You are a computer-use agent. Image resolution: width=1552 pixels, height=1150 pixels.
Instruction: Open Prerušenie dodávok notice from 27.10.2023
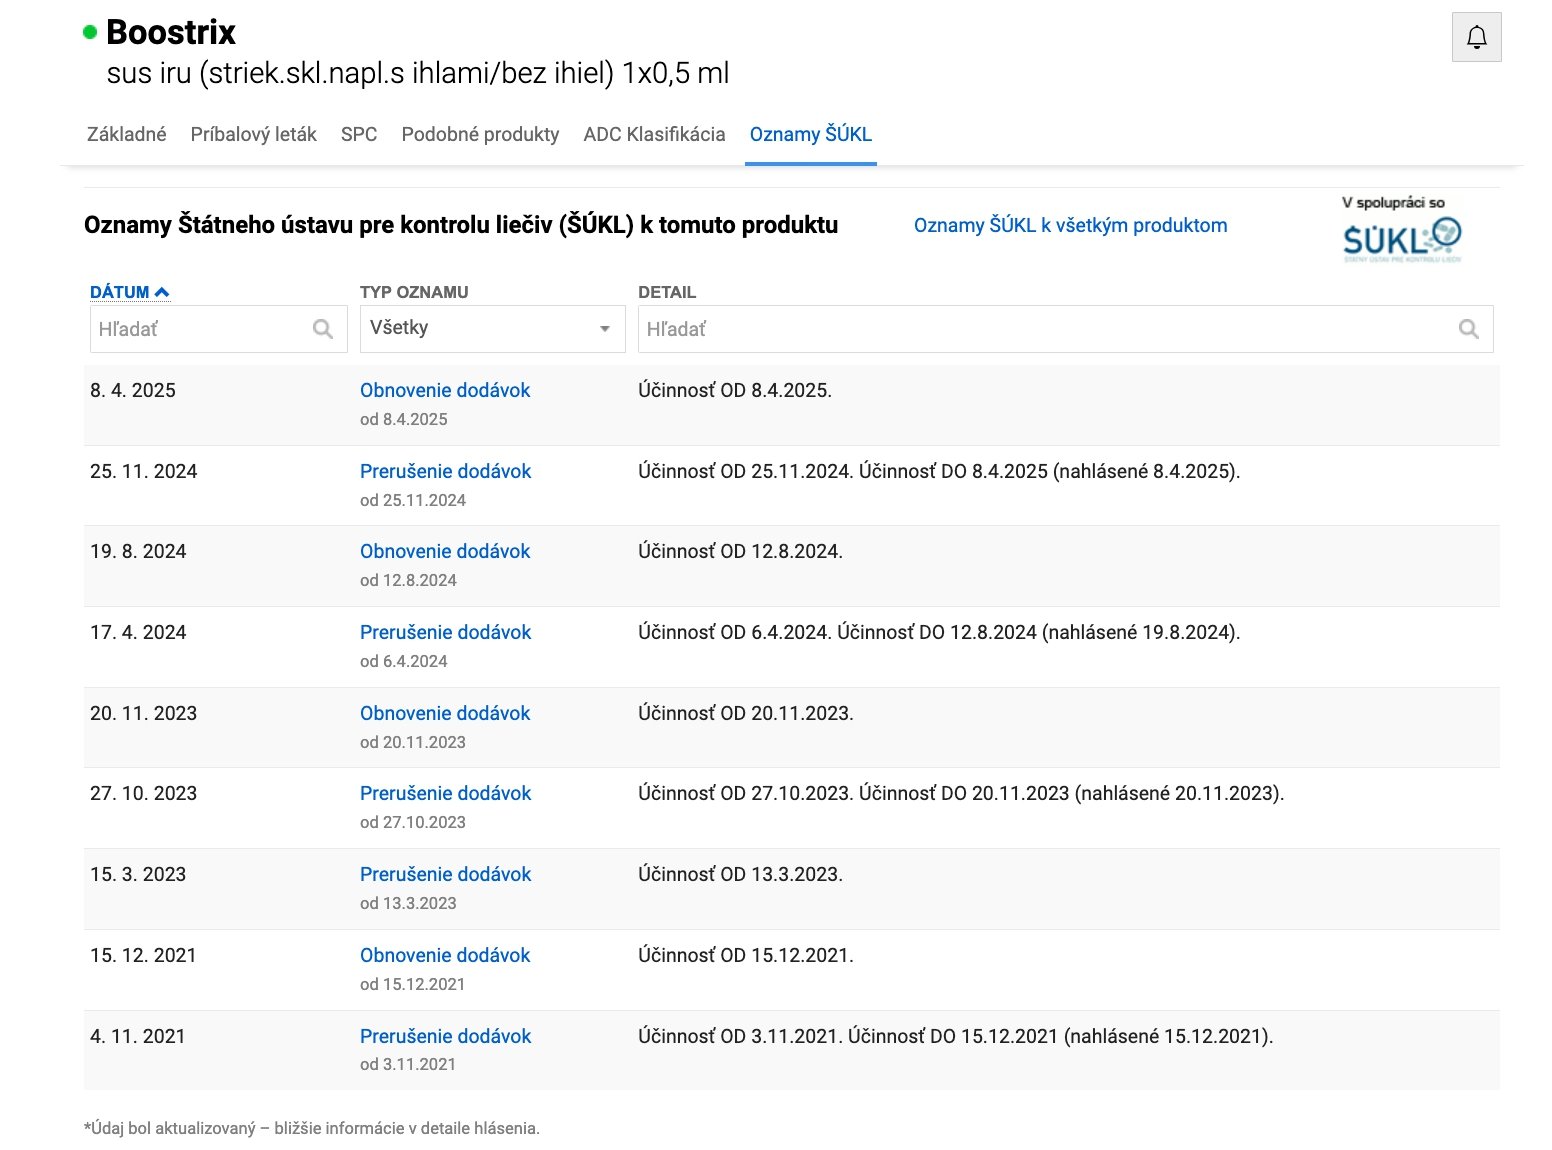point(445,793)
